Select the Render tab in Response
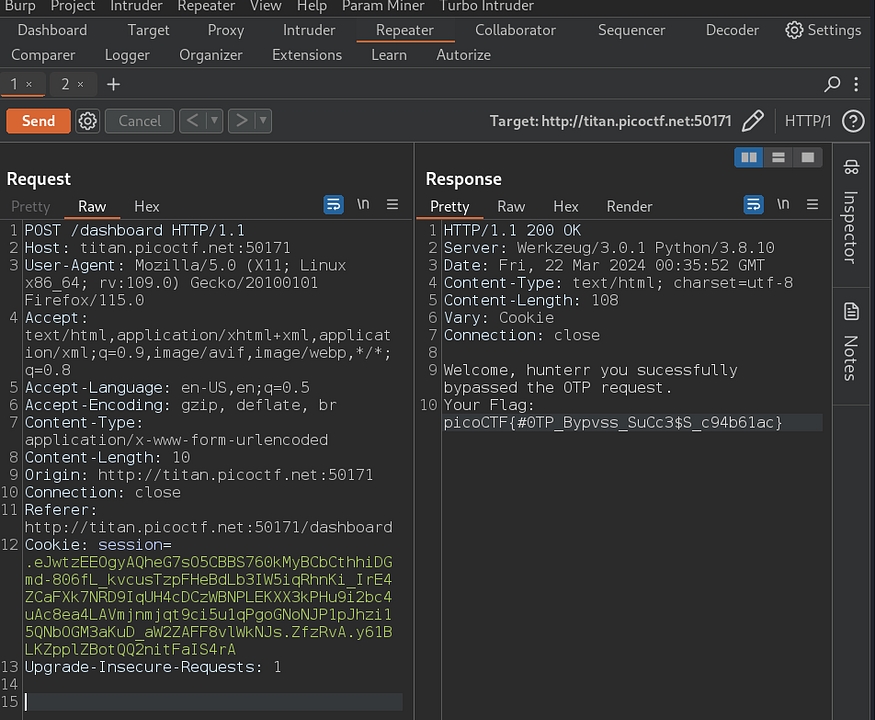The width and height of the screenshot is (875, 720). (629, 206)
